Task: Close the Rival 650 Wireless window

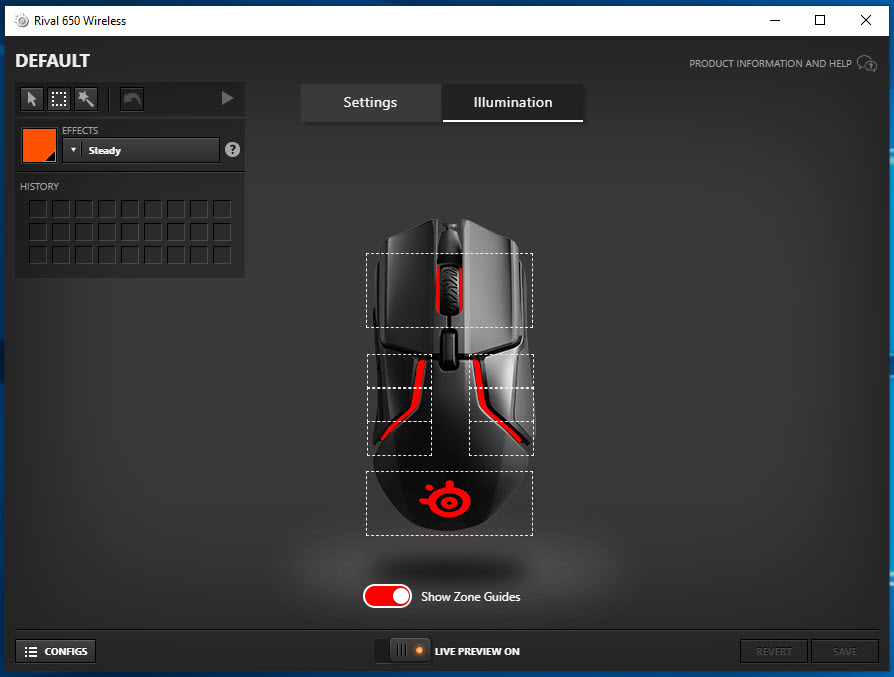Action: click(x=865, y=21)
